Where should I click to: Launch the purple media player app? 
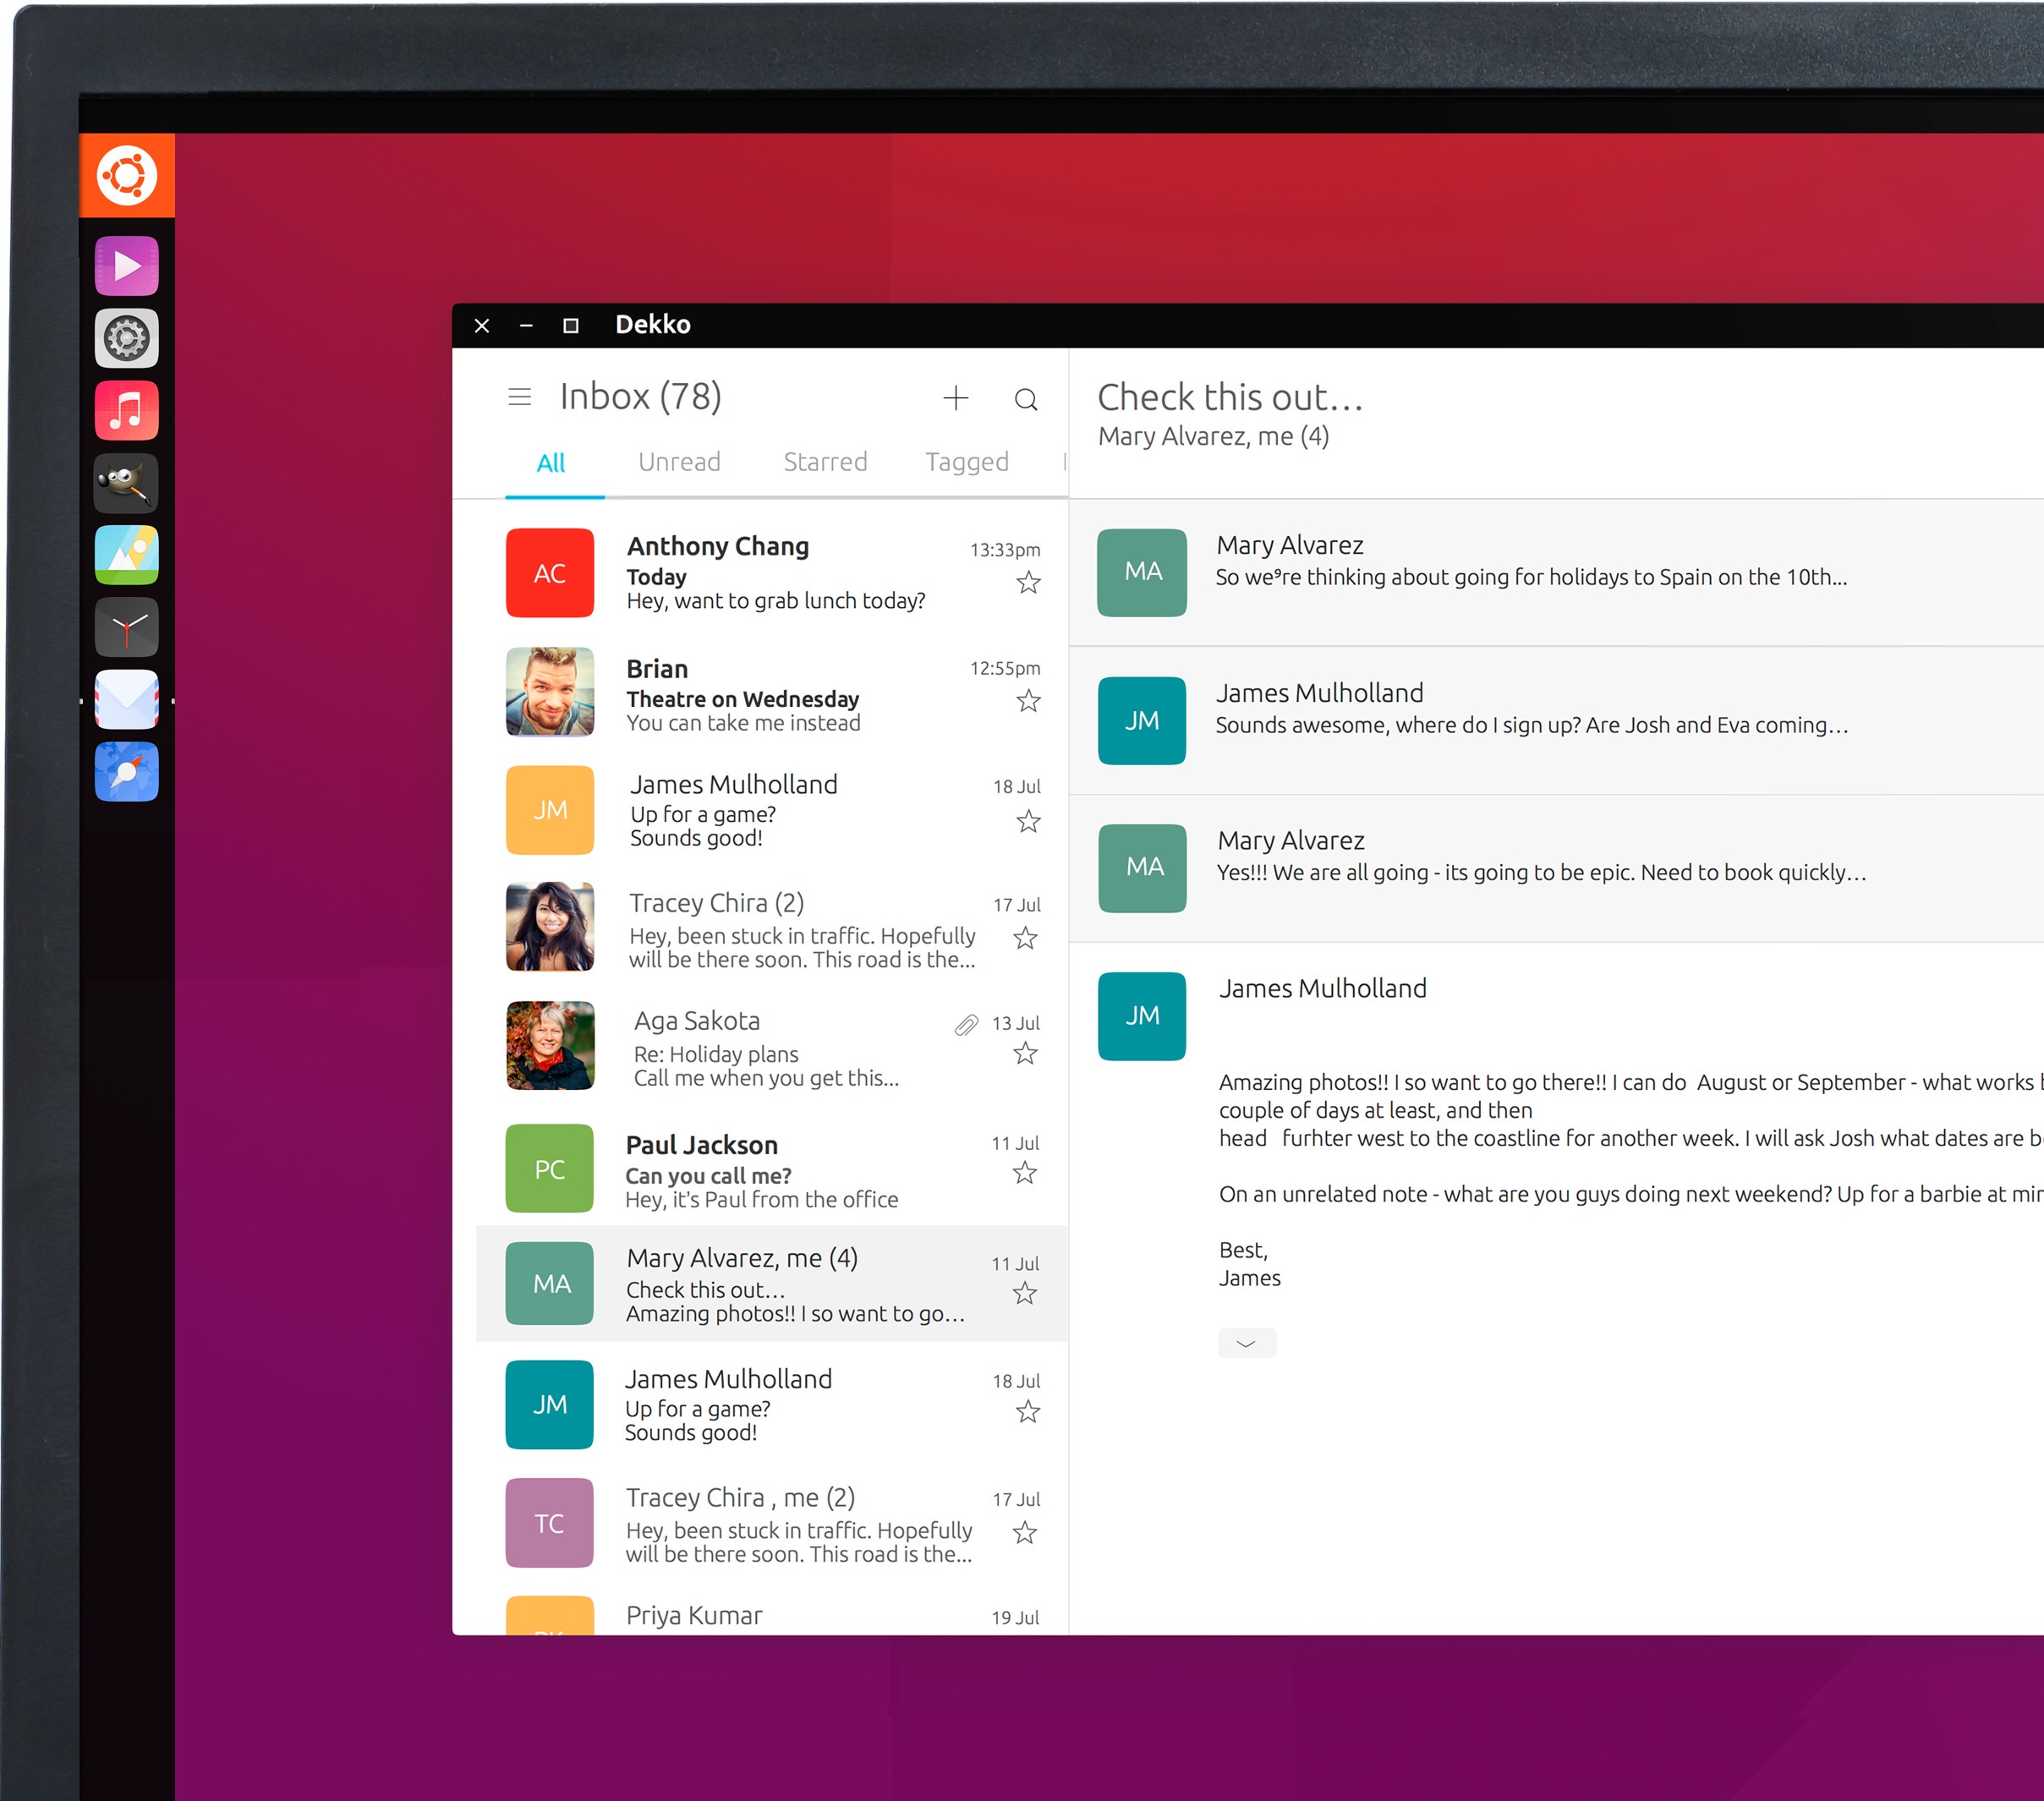(127, 266)
